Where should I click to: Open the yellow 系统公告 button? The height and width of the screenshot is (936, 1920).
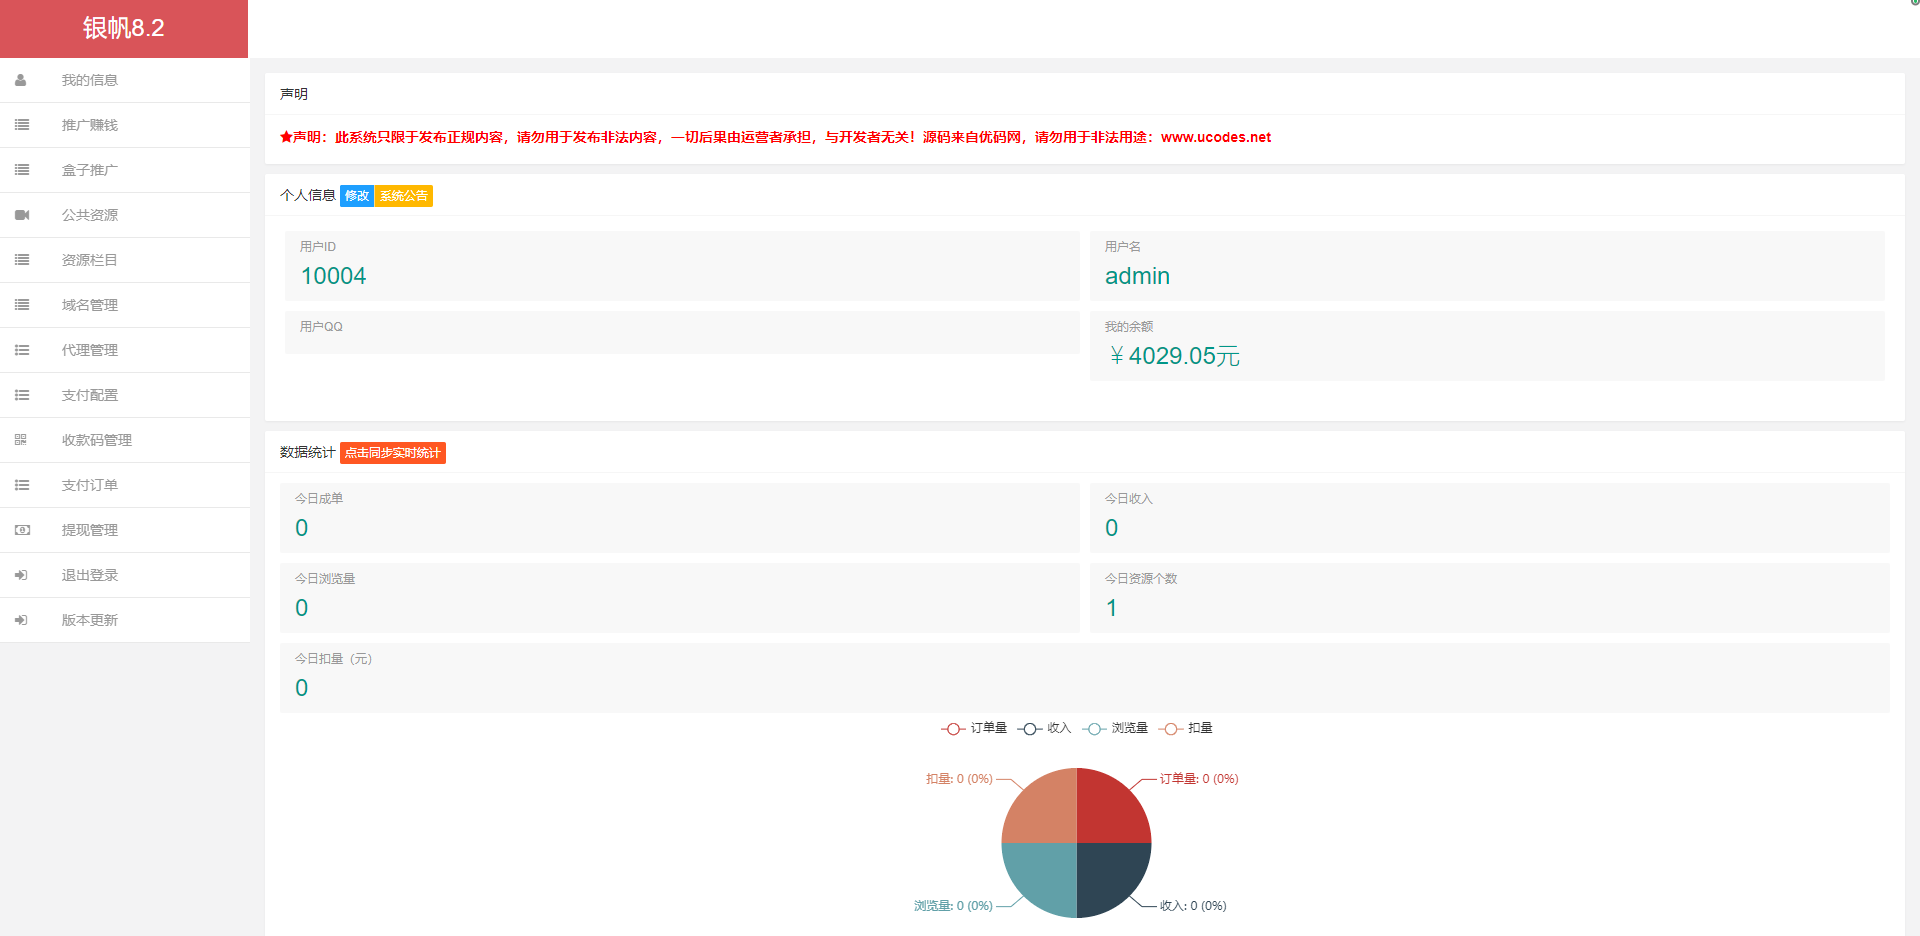(x=403, y=196)
